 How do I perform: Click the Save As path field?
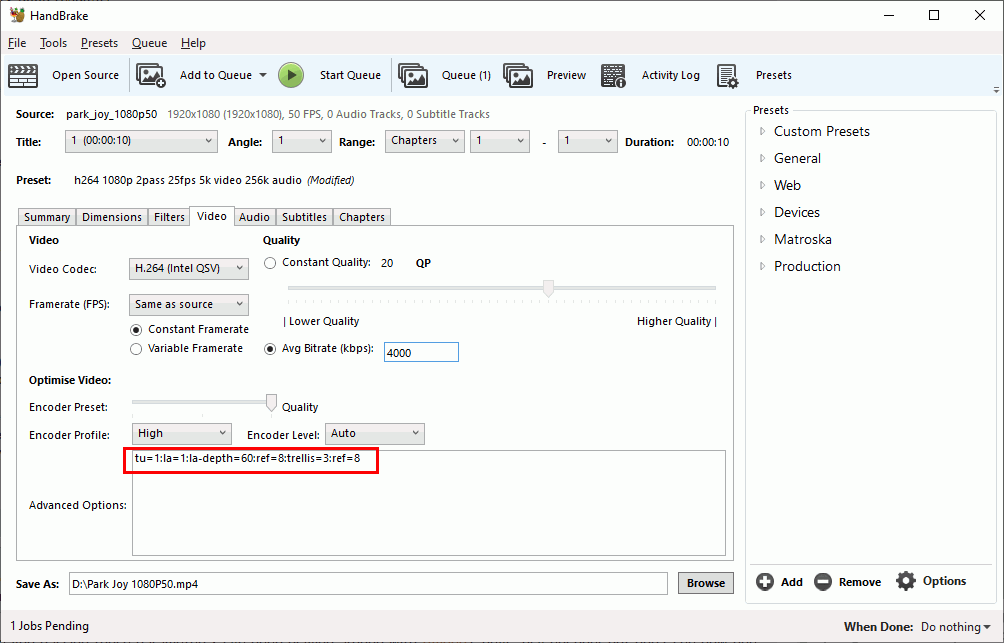[x=368, y=583]
